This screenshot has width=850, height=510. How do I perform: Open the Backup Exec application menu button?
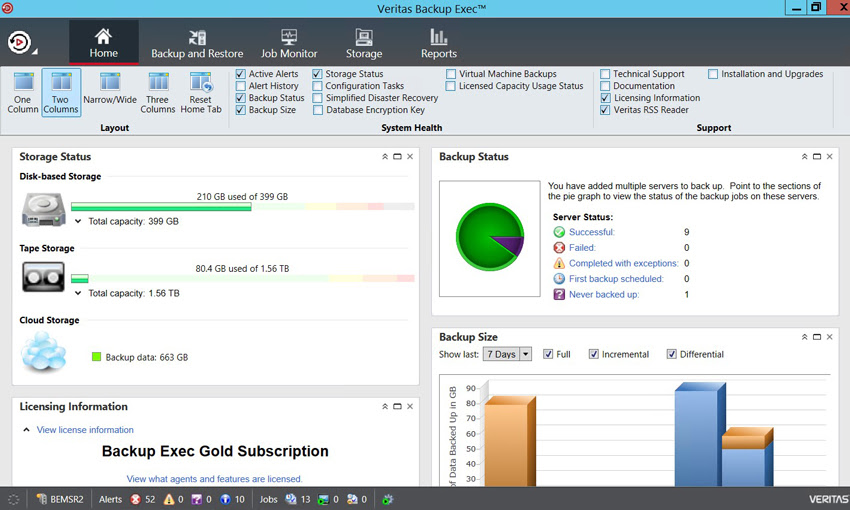point(20,43)
